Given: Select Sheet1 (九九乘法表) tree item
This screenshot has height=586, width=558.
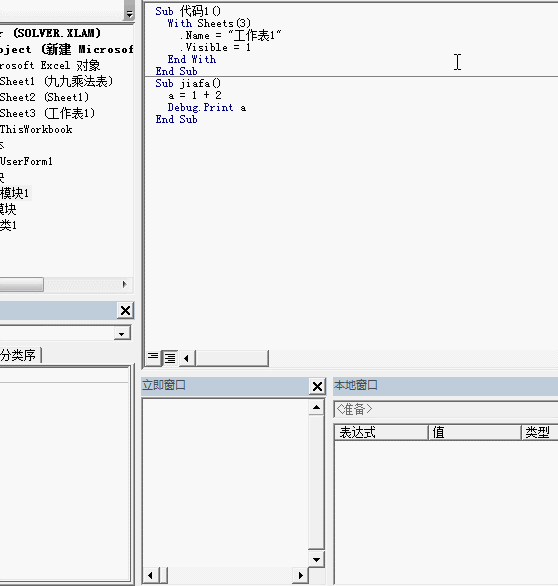Looking at the screenshot, I should click(56, 81).
